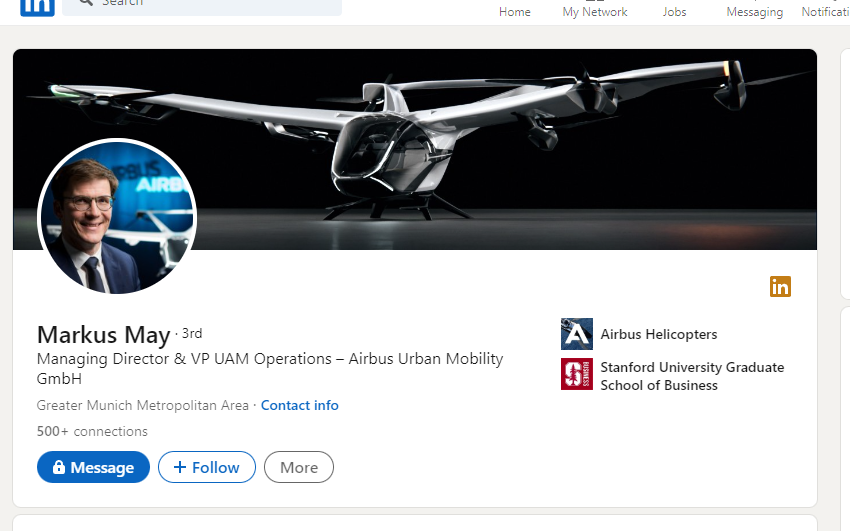The height and width of the screenshot is (531, 850).
Task: Click the Markus May profile name
Action: (x=103, y=334)
